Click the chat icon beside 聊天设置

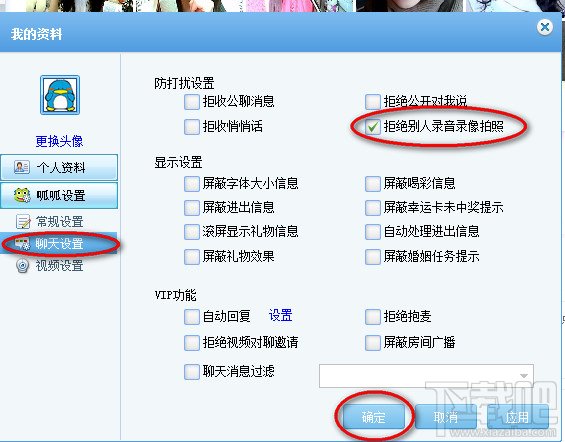[23, 244]
